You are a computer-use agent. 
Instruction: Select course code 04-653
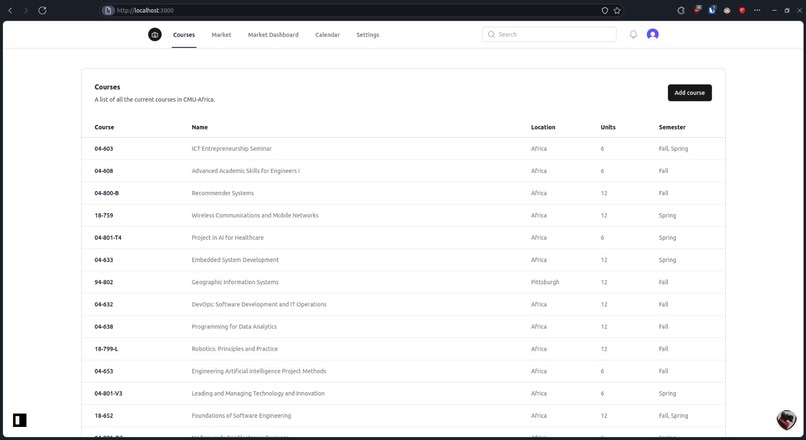(104, 371)
